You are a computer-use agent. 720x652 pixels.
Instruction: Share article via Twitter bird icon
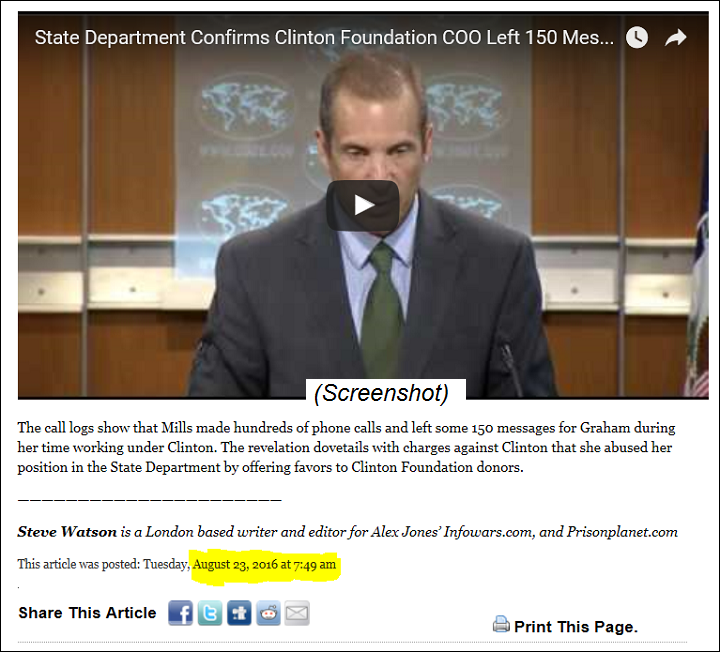tap(210, 613)
